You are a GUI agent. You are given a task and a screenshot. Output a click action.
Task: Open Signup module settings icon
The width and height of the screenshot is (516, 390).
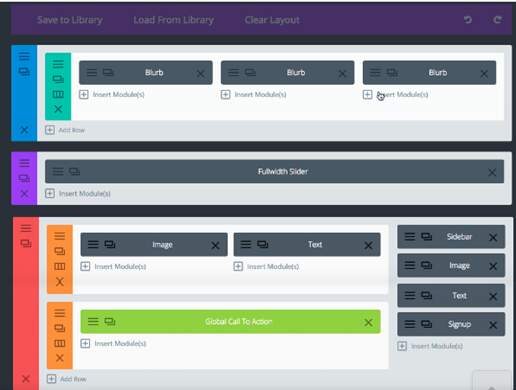(x=410, y=324)
